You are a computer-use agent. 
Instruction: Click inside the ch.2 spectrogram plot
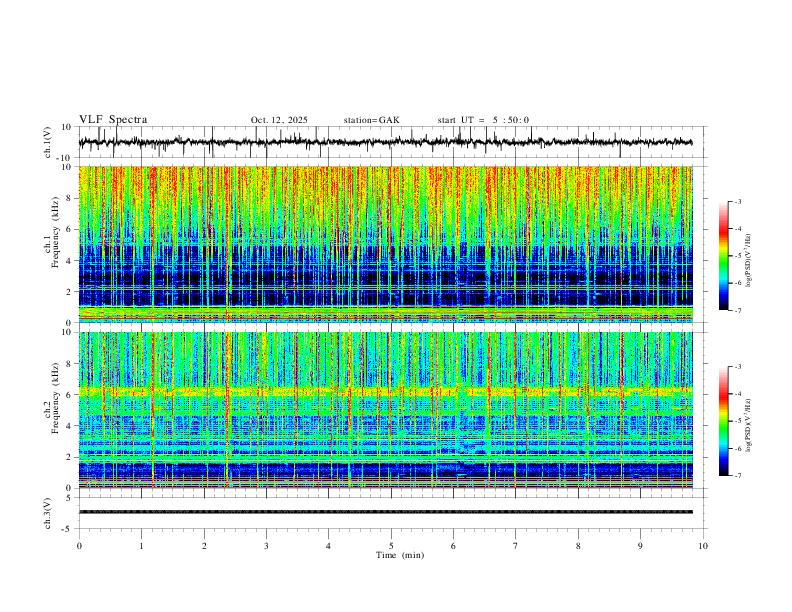(x=385, y=410)
